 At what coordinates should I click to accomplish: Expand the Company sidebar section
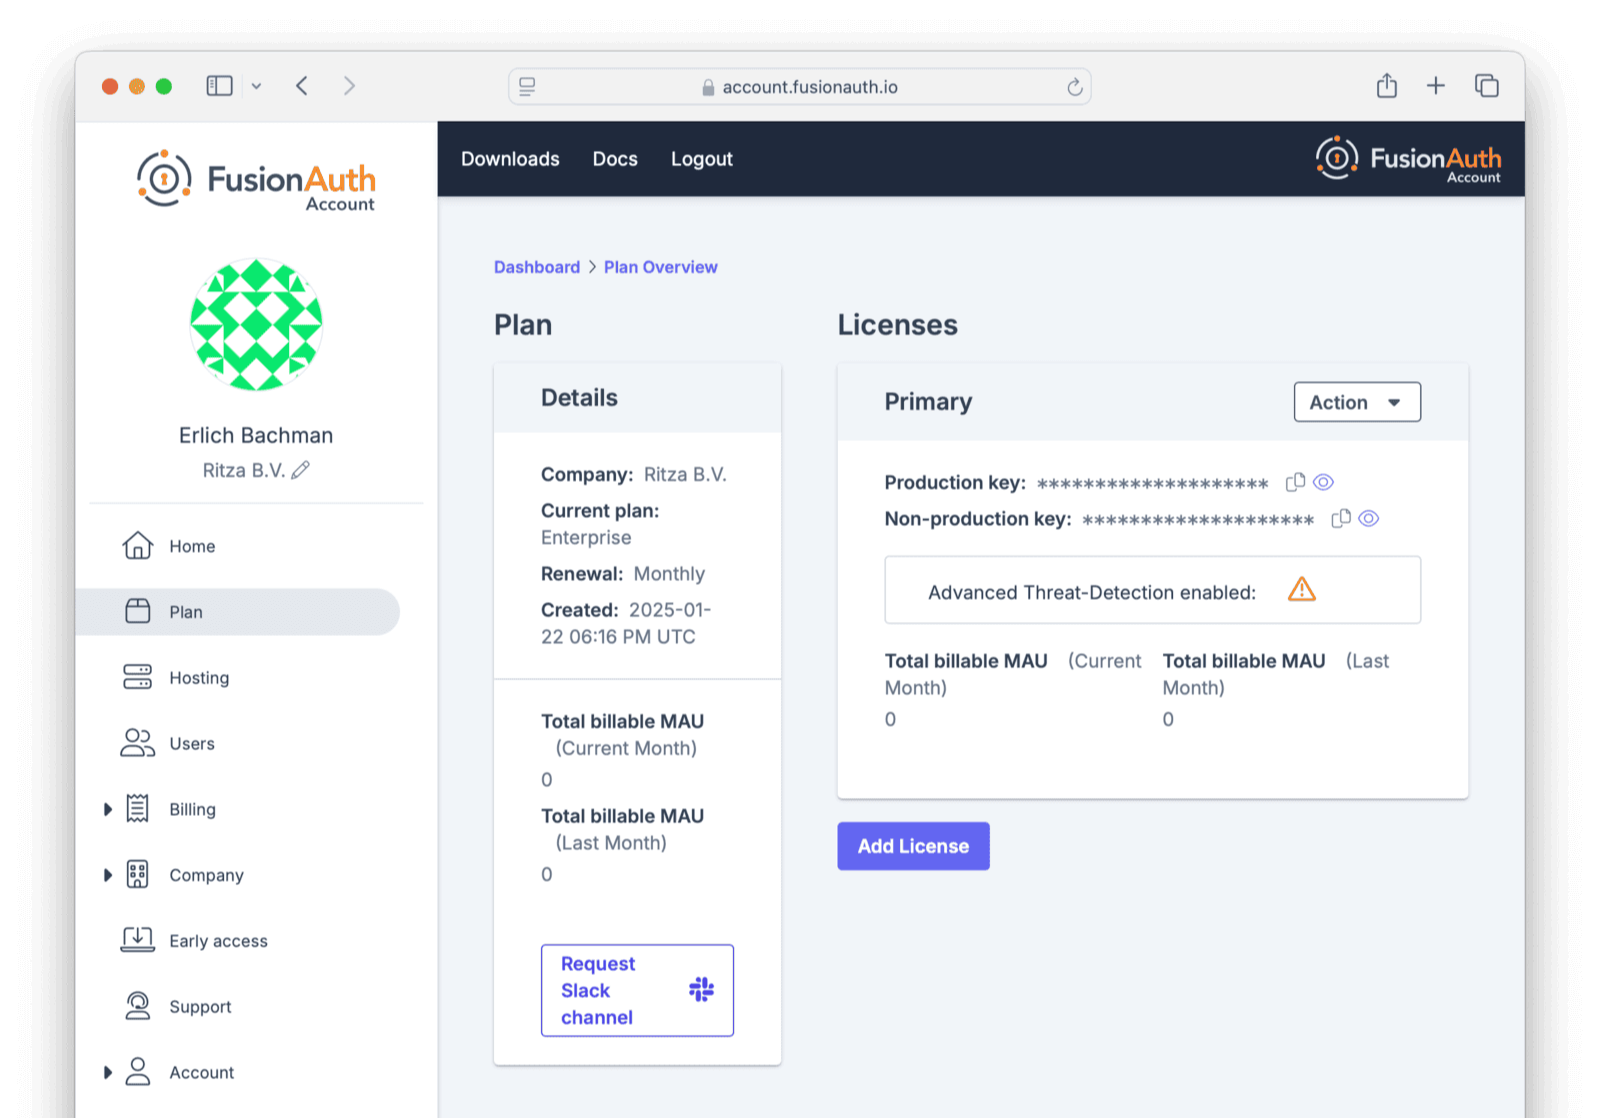pyautogui.click(x=108, y=875)
